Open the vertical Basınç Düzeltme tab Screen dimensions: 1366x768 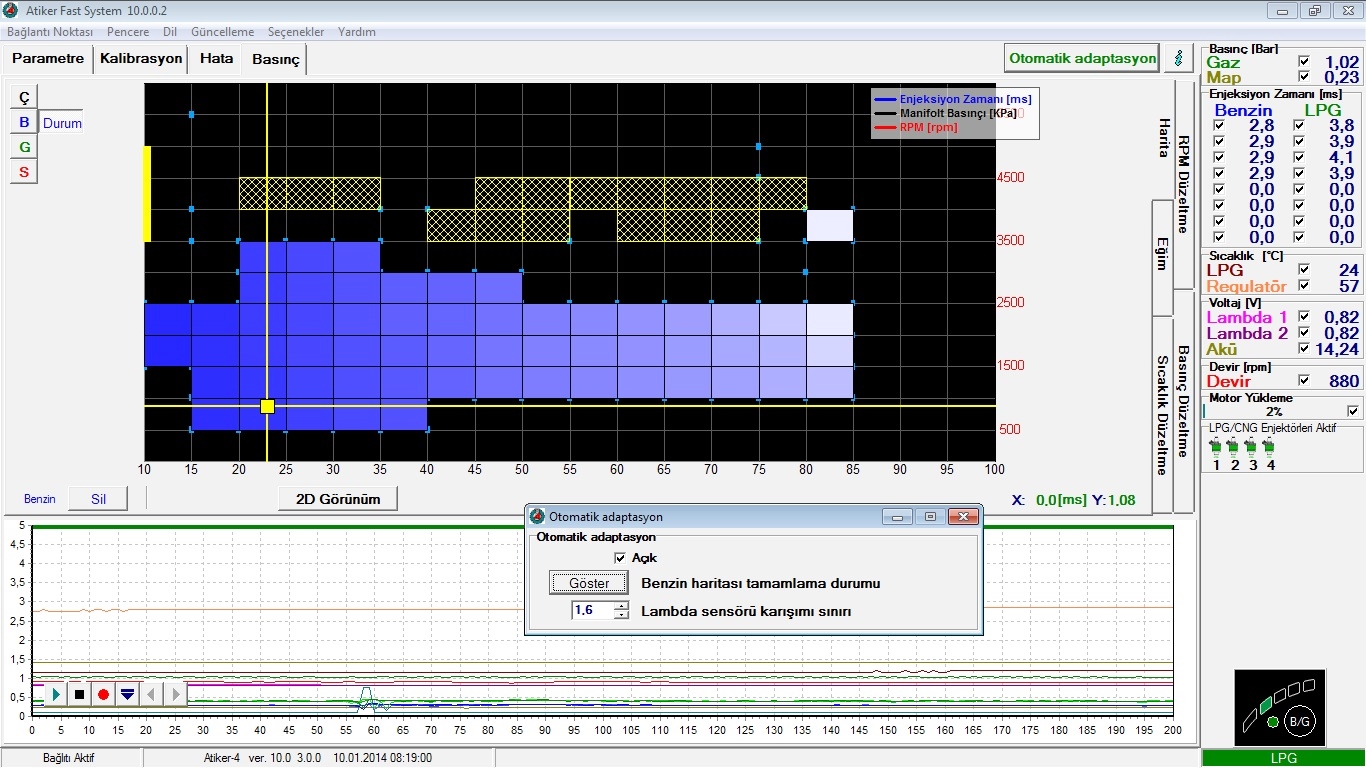1183,401
